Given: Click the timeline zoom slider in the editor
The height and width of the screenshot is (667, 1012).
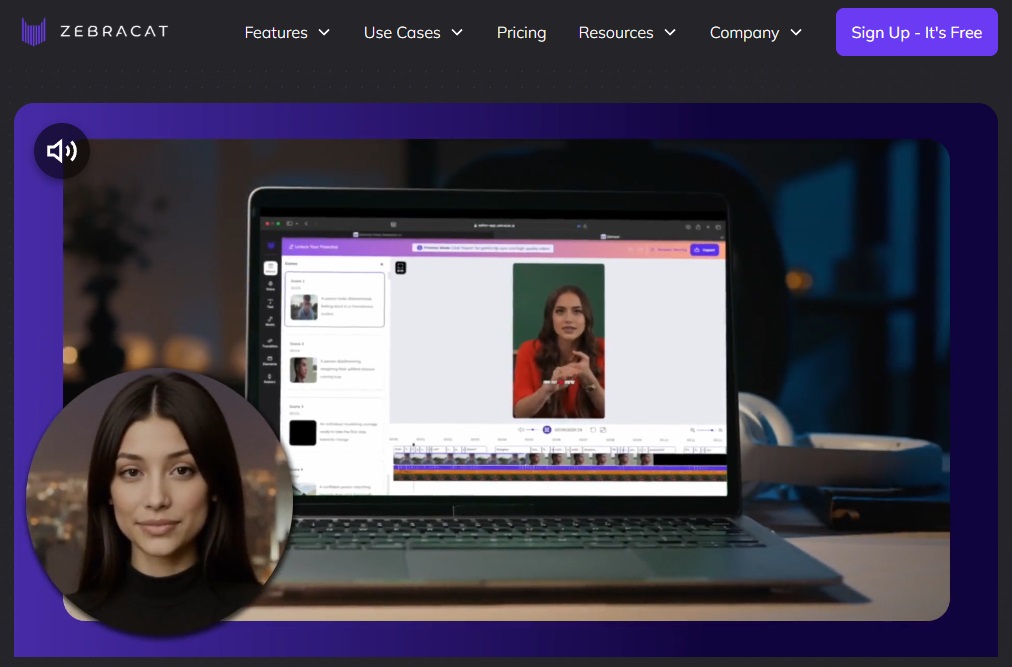Looking at the screenshot, I should (x=706, y=429).
